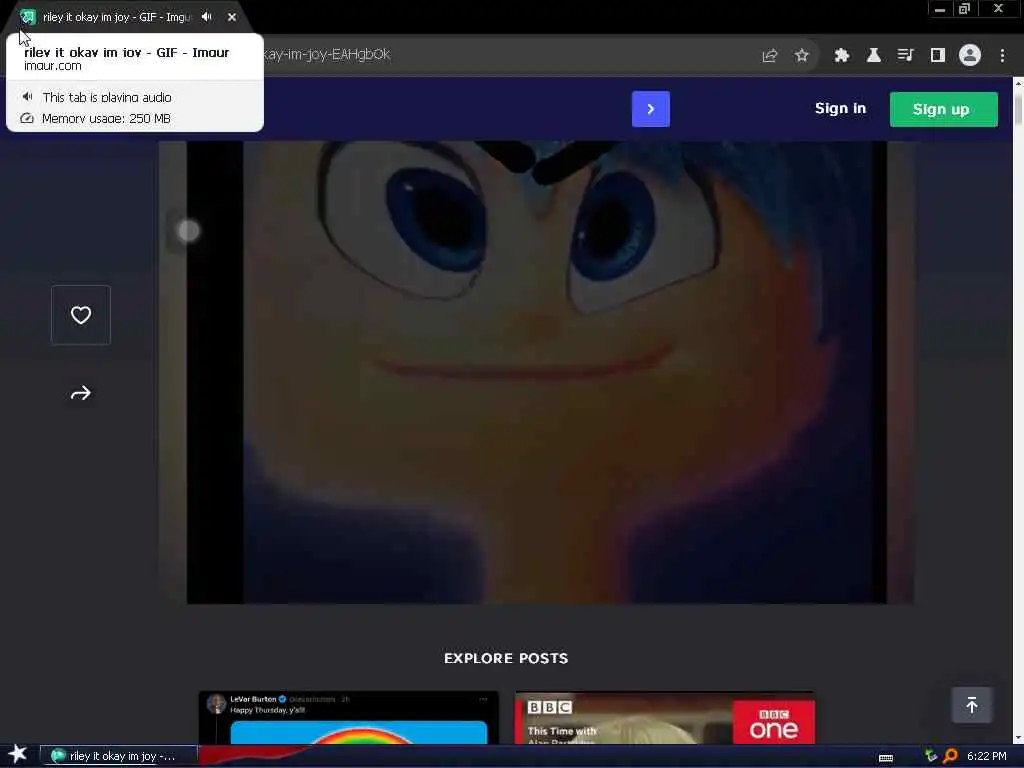1024x768 pixels.
Task: Open the LeVar Burton explore post
Action: pyautogui.click(x=349, y=717)
